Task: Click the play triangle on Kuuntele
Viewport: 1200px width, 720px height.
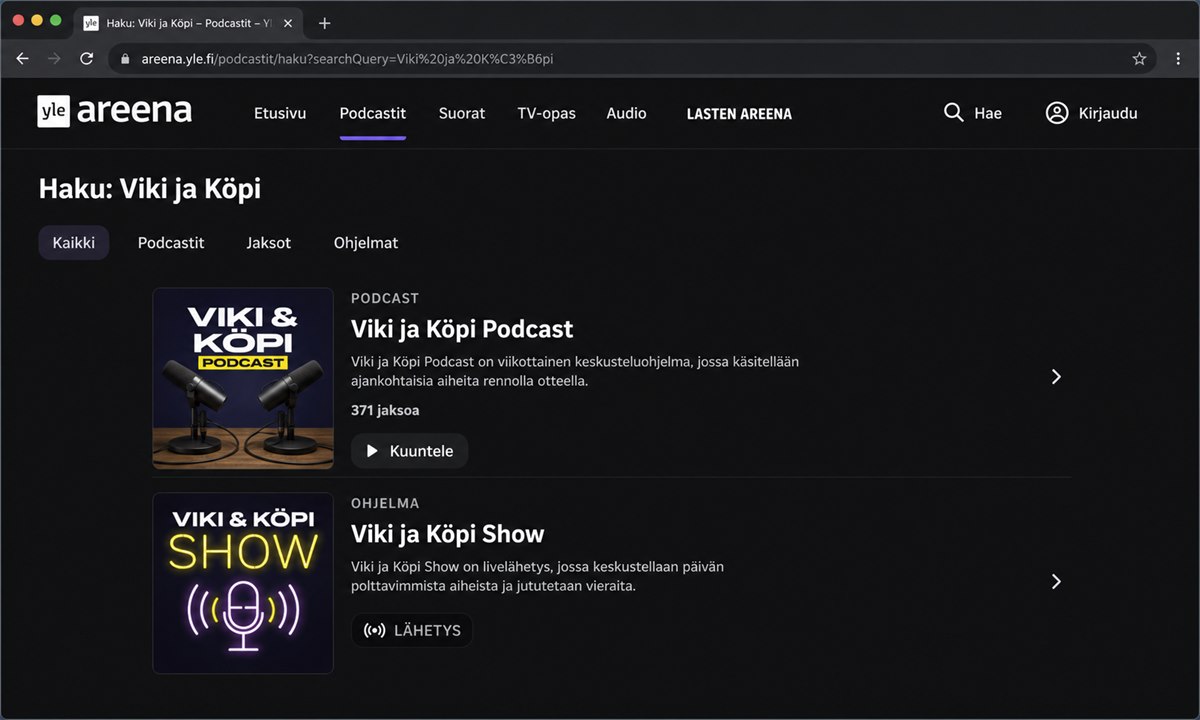Action: click(x=372, y=451)
